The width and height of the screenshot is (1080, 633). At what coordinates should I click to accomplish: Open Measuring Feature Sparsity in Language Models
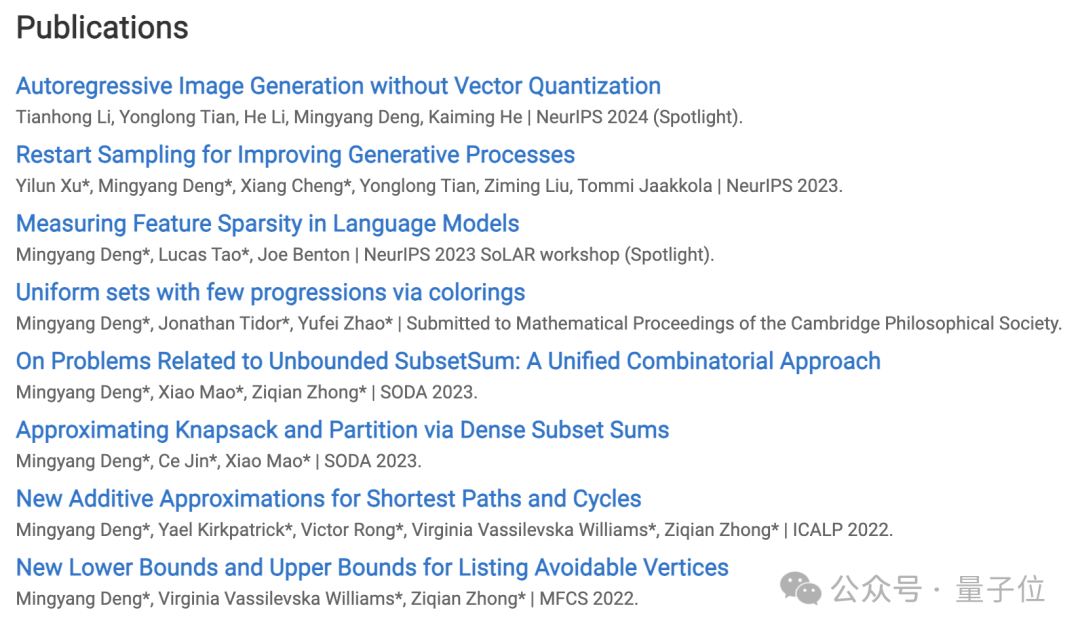point(267,224)
